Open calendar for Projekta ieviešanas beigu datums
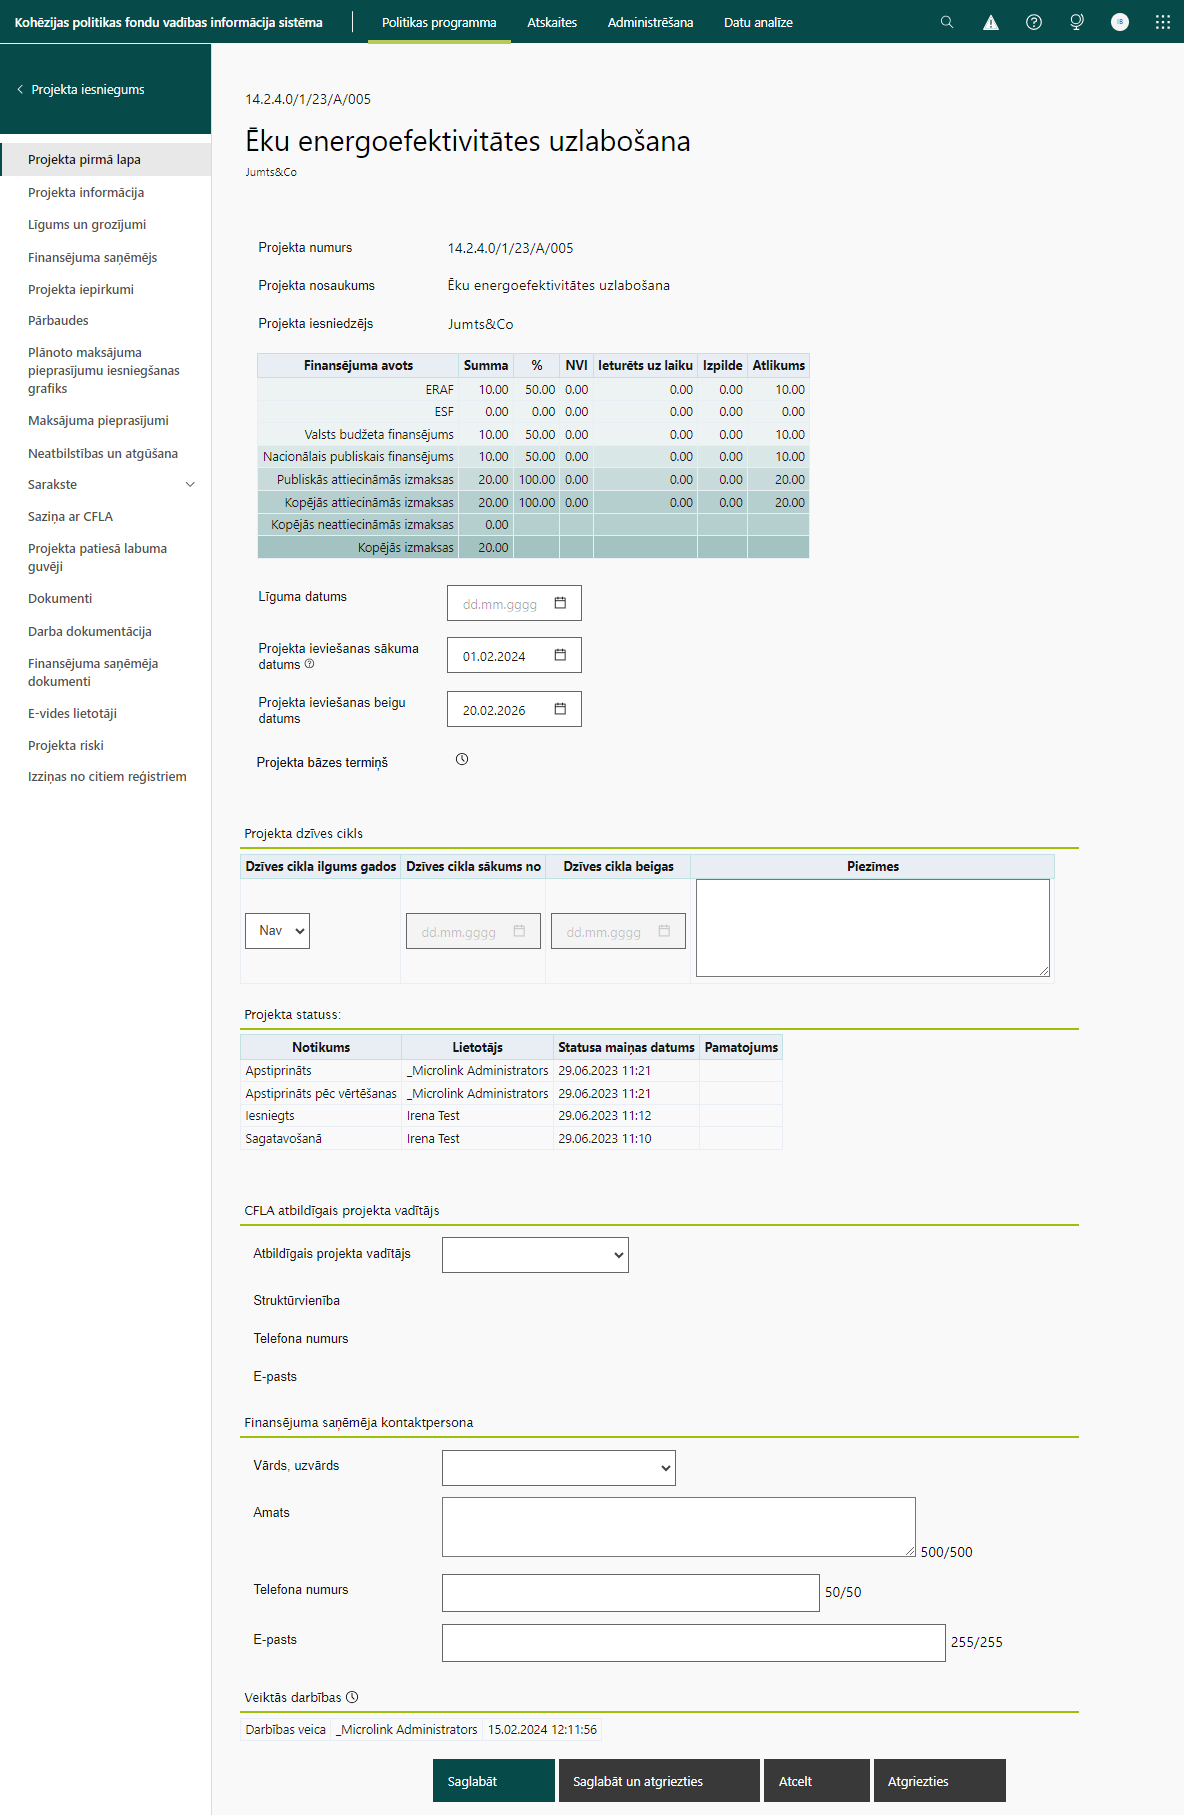Image resolution: width=1184 pixels, height=1815 pixels. click(x=560, y=709)
